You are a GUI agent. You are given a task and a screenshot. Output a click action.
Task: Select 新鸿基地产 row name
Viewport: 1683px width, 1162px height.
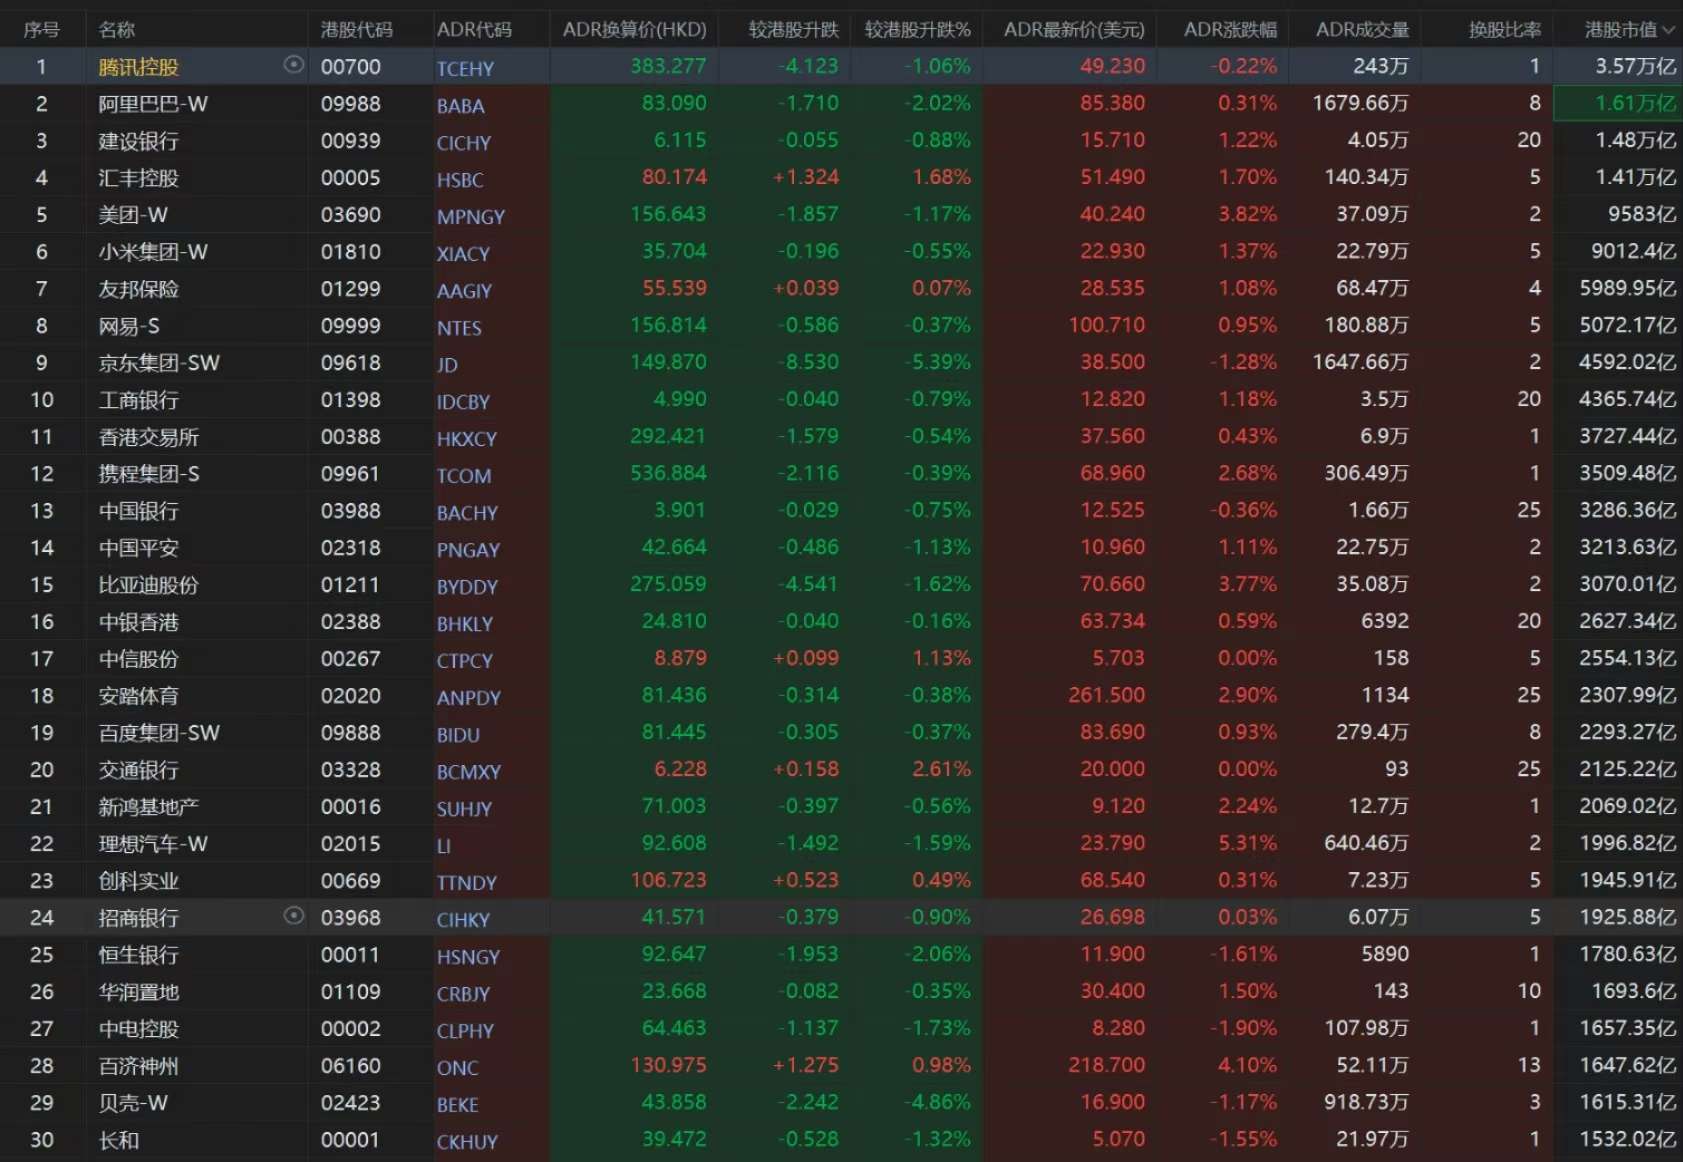149,807
